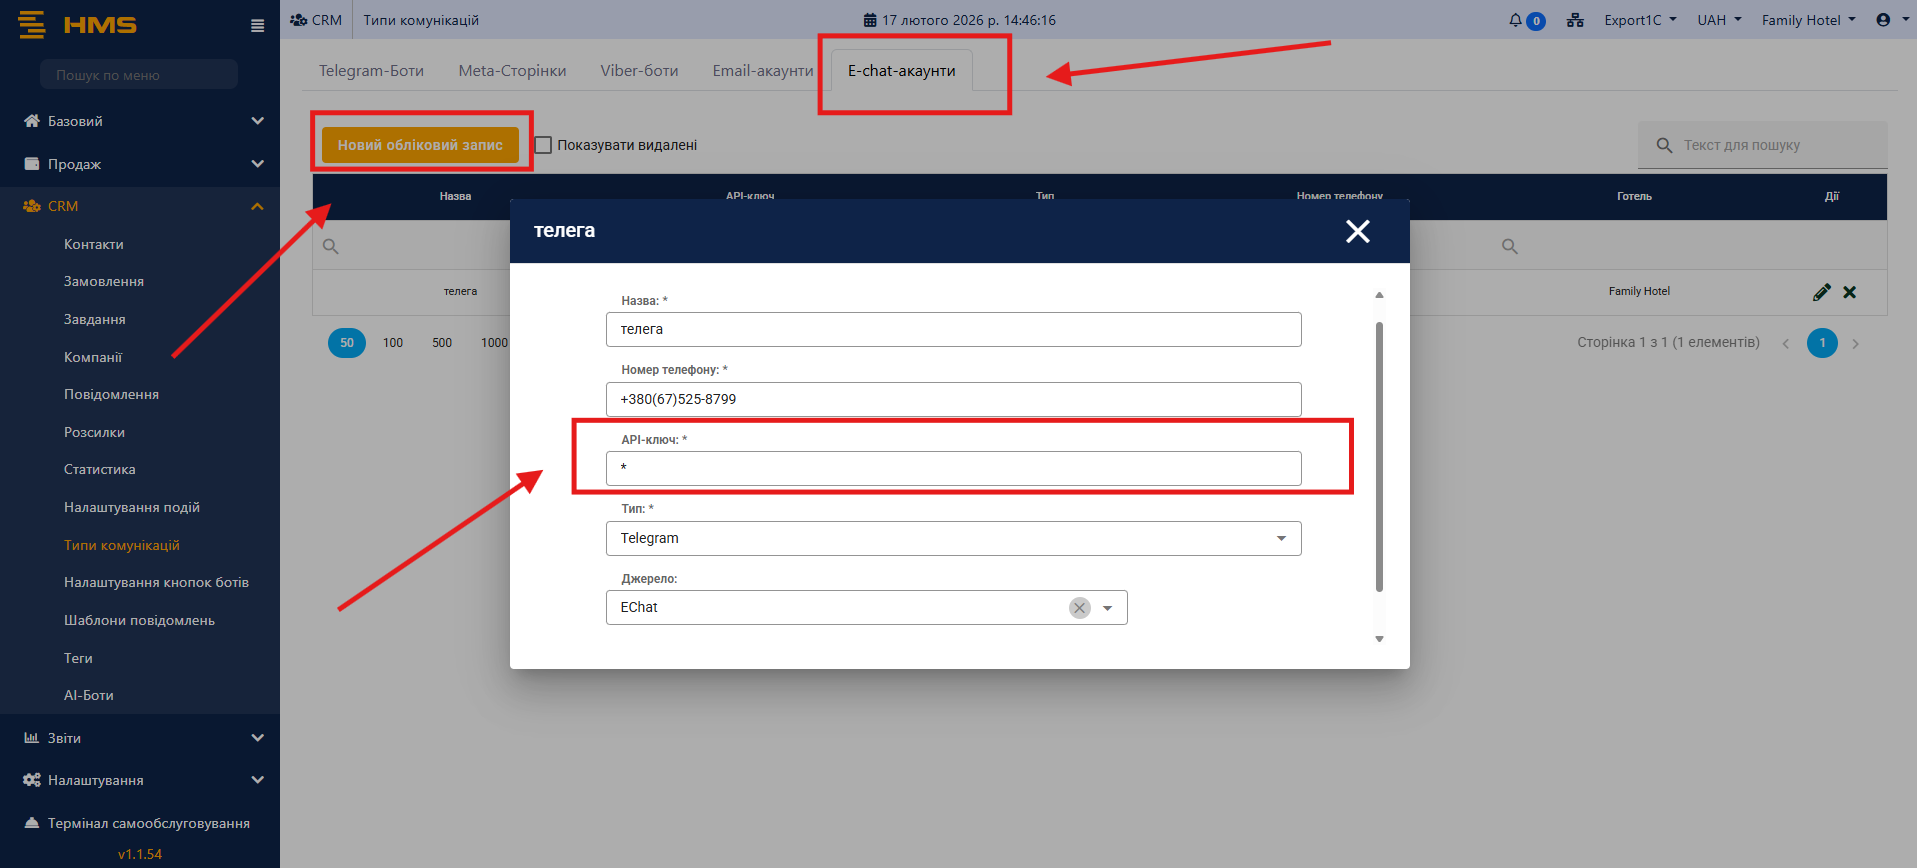This screenshot has height=868, width=1917.
Task: Open the notifications bell icon
Action: click(x=1516, y=20)
